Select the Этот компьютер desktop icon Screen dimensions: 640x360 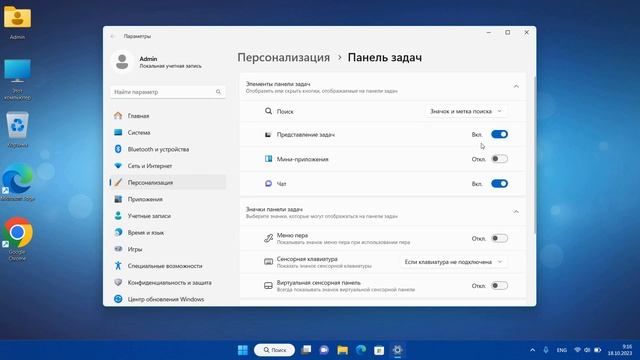tap(17, 80)
